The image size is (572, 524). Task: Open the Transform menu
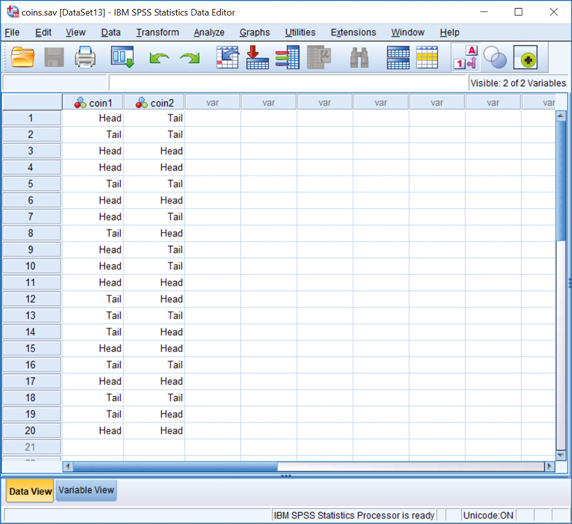pyautogui.click(x=158, y=32)
